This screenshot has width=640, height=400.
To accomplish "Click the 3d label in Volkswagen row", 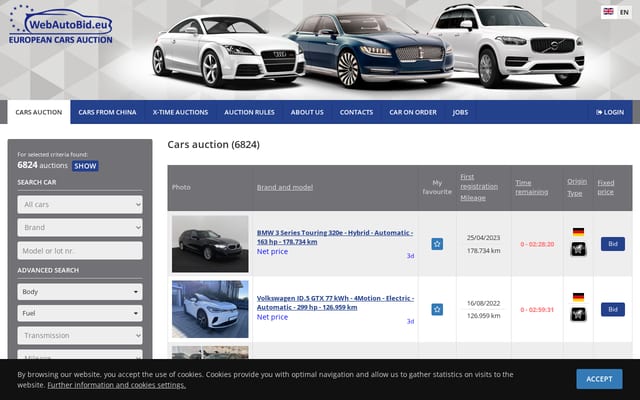I will click(410, 321).
